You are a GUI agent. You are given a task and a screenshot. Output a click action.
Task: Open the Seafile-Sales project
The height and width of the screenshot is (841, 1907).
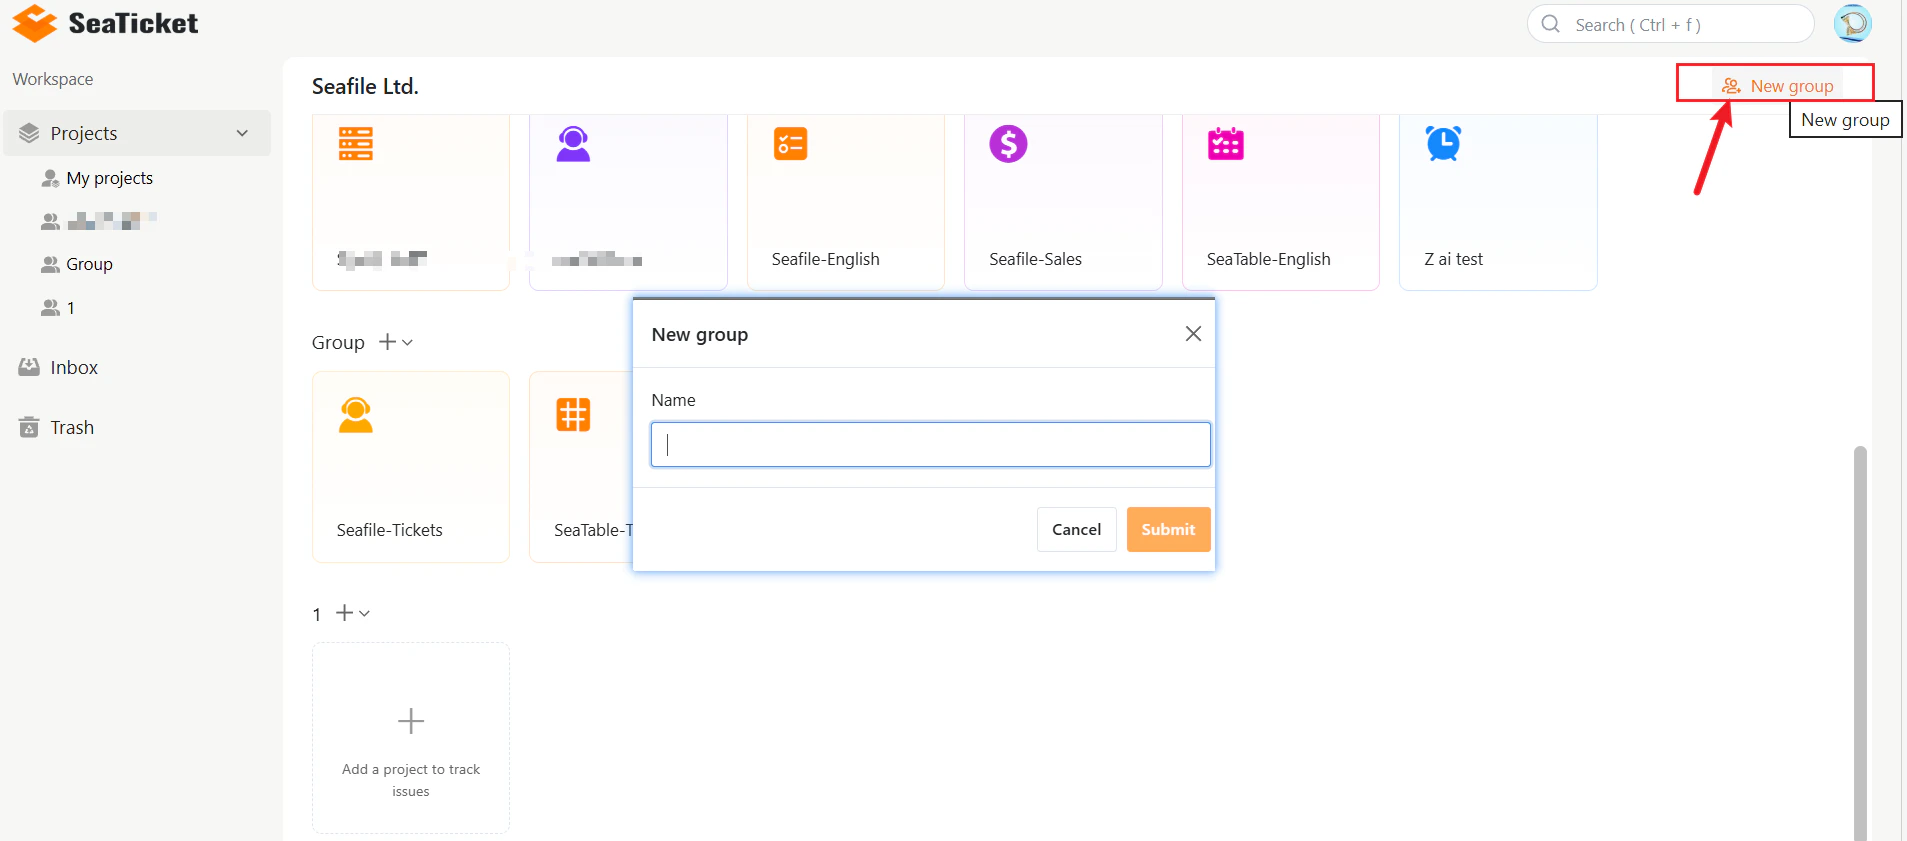click(1063, 202)
